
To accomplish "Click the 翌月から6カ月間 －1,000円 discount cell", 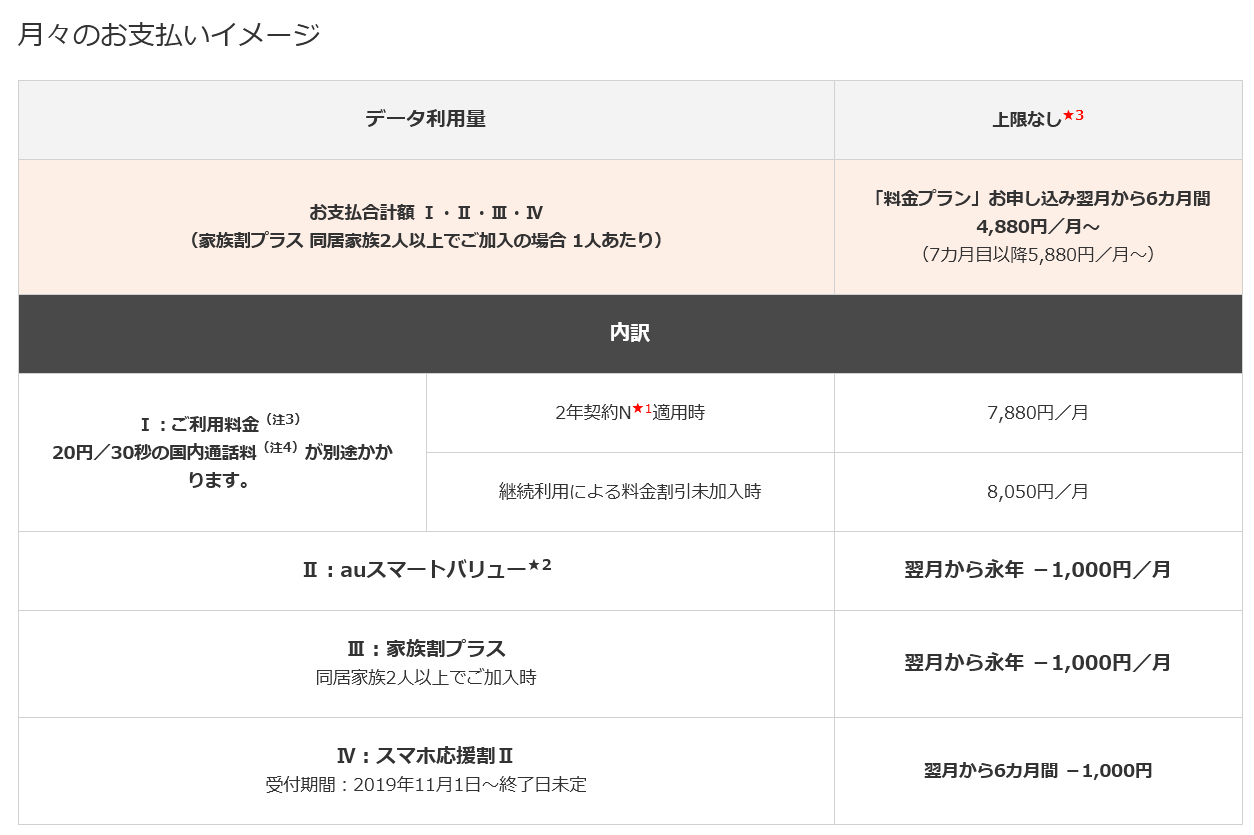I will [1038, 770].
